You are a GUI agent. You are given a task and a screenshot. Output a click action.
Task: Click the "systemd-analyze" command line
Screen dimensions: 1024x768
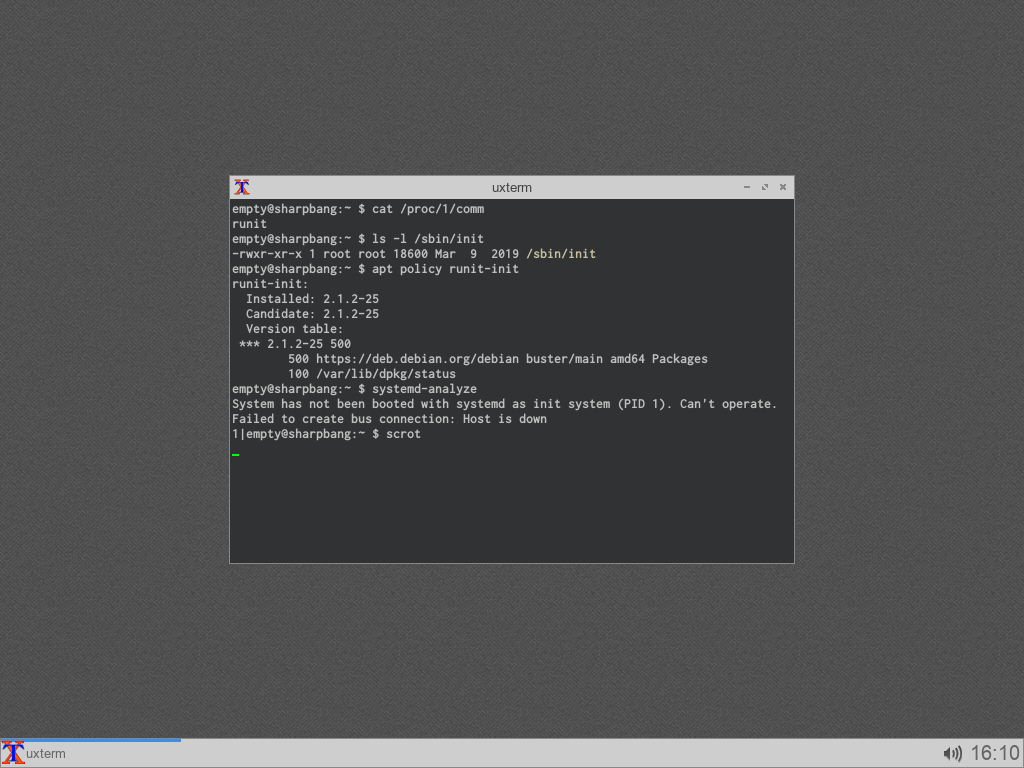(x=355, y=389)
